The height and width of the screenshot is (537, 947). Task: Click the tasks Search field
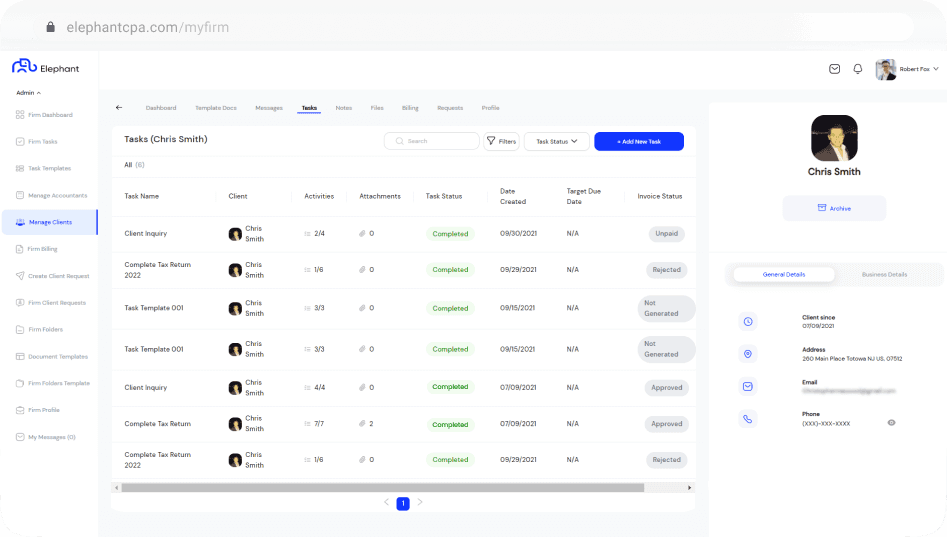click(x=432, y=141)
